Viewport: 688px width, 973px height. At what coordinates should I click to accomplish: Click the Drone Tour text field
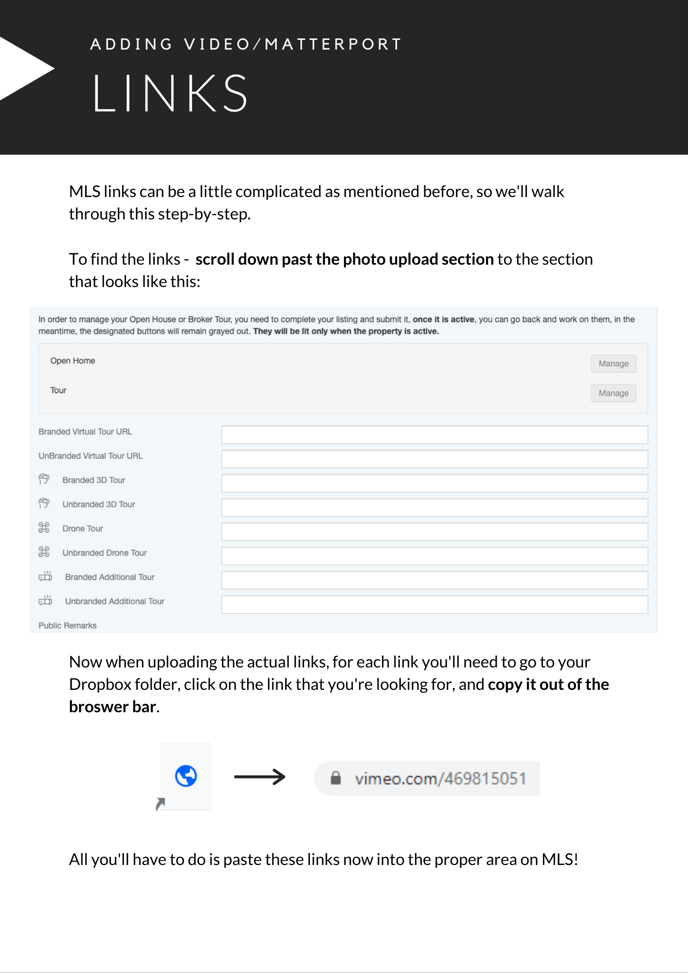(434, 531)
